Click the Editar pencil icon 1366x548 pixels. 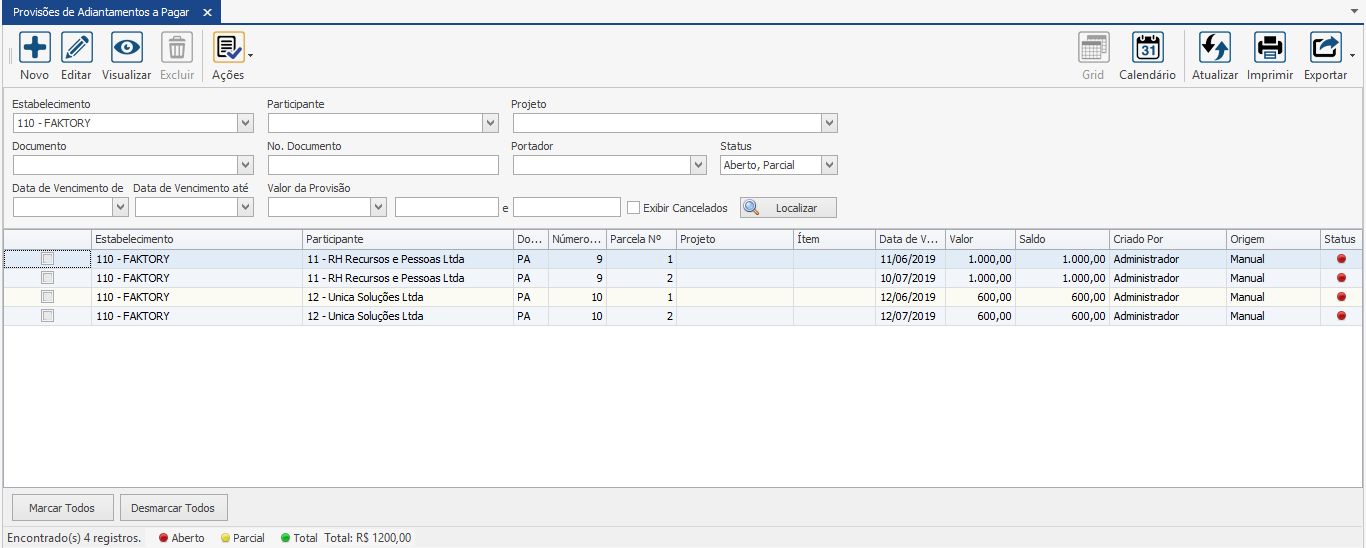[x=76, y=47]
